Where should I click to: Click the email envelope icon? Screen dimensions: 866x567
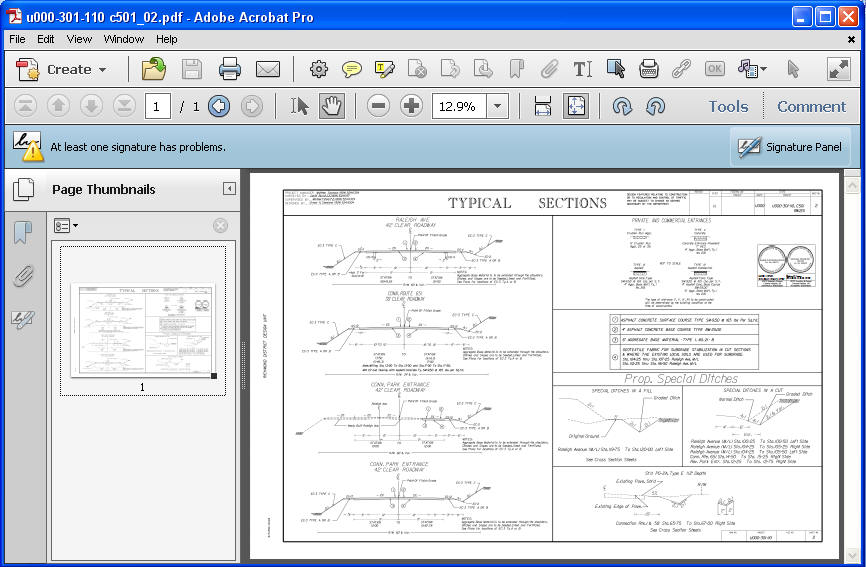coord(267,69)
